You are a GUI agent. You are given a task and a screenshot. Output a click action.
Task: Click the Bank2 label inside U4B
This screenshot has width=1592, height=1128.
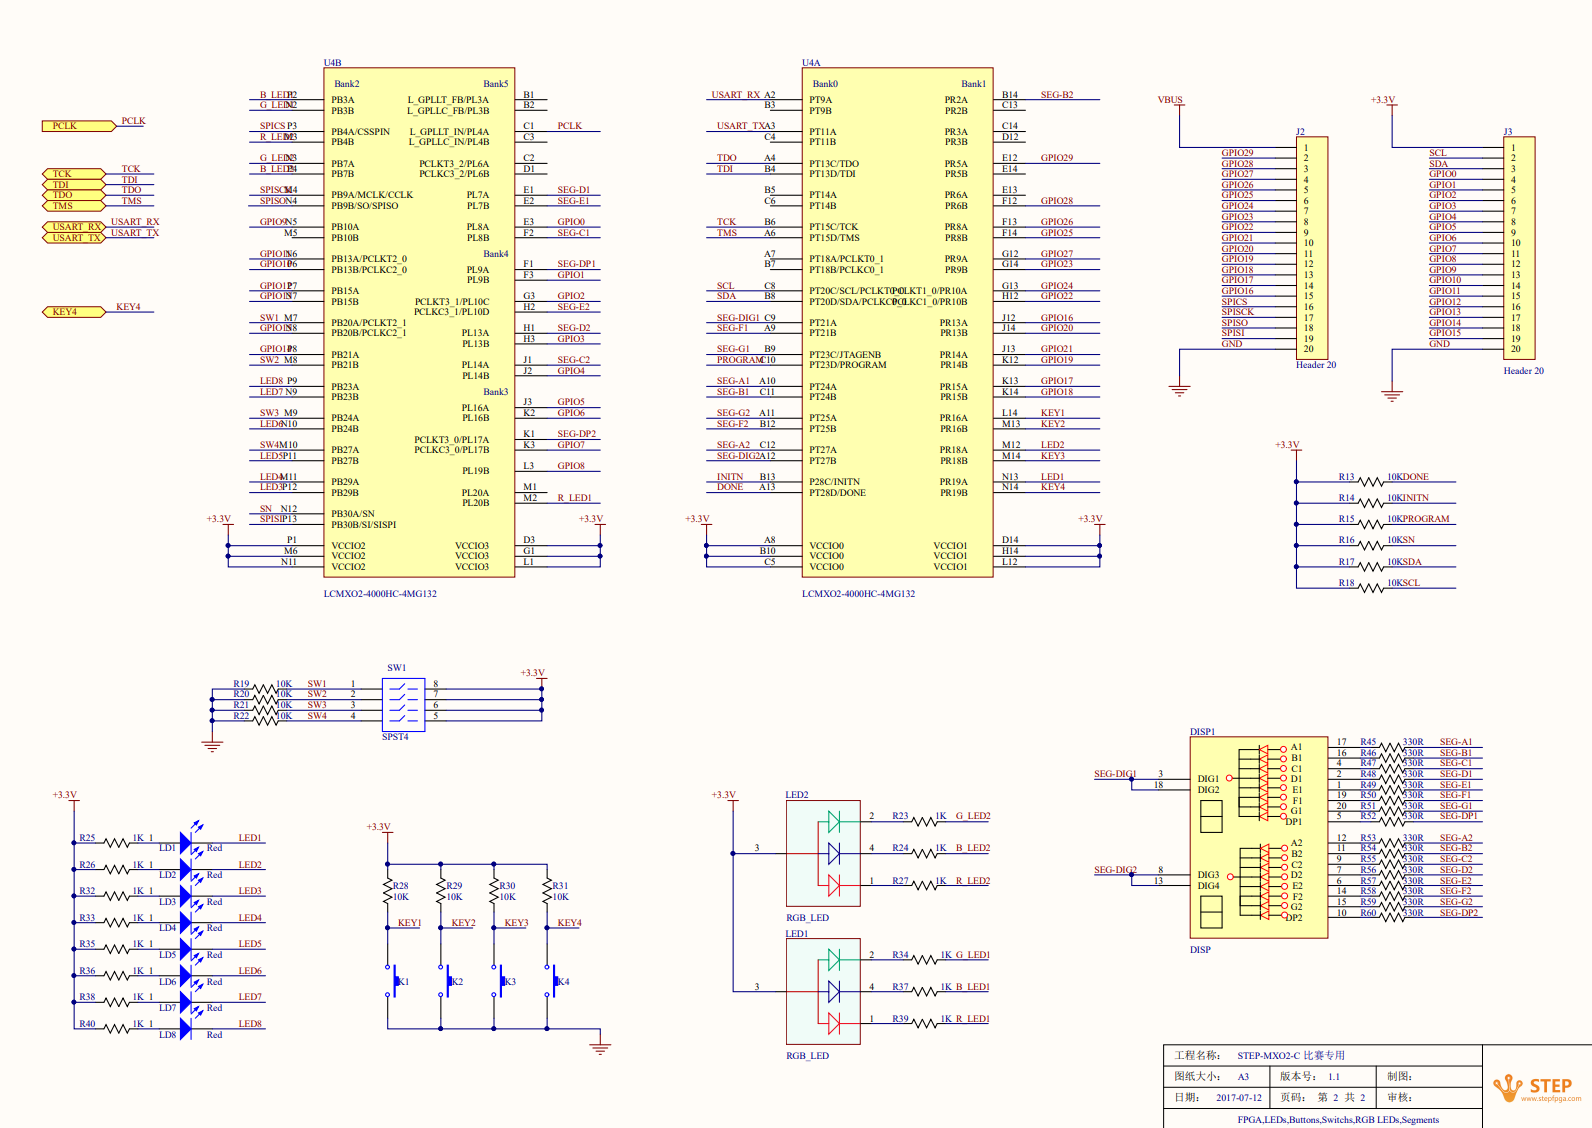pyautogui.click(x=347, y=84)
